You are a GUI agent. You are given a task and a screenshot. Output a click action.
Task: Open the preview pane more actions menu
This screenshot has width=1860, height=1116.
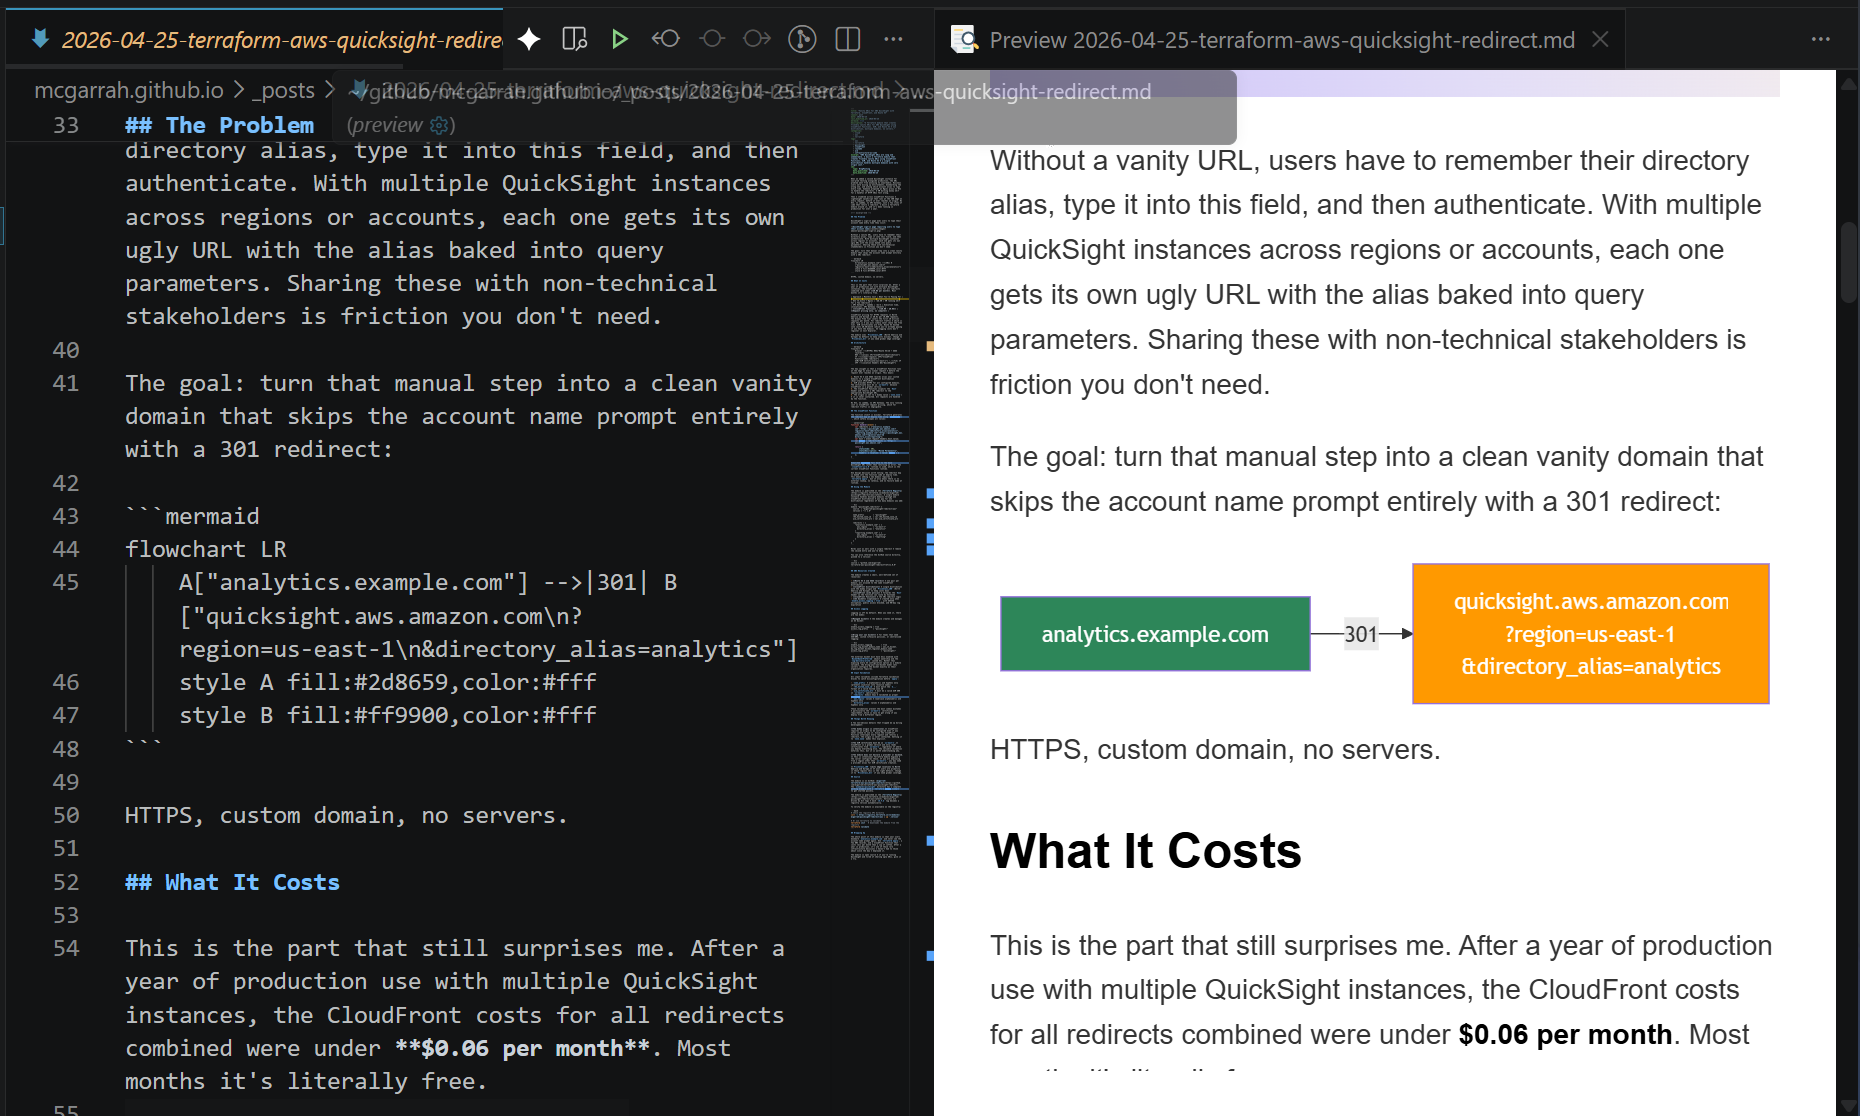[x=1818, y=39]
